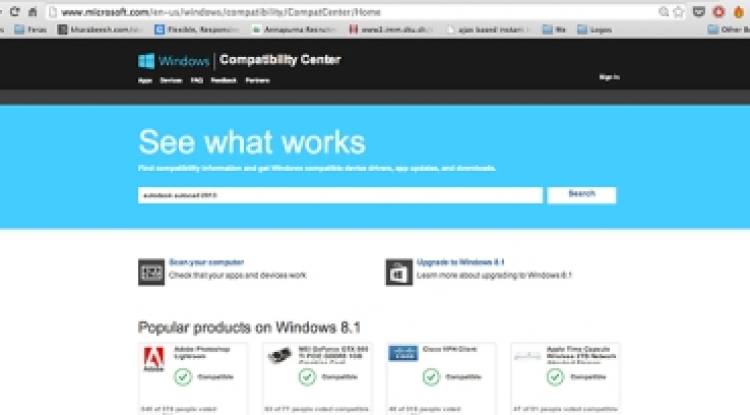Image resolution: width=750 pixels, height=415 pixels.
Task: Click into the product search input field
Action: coord(341,195)
